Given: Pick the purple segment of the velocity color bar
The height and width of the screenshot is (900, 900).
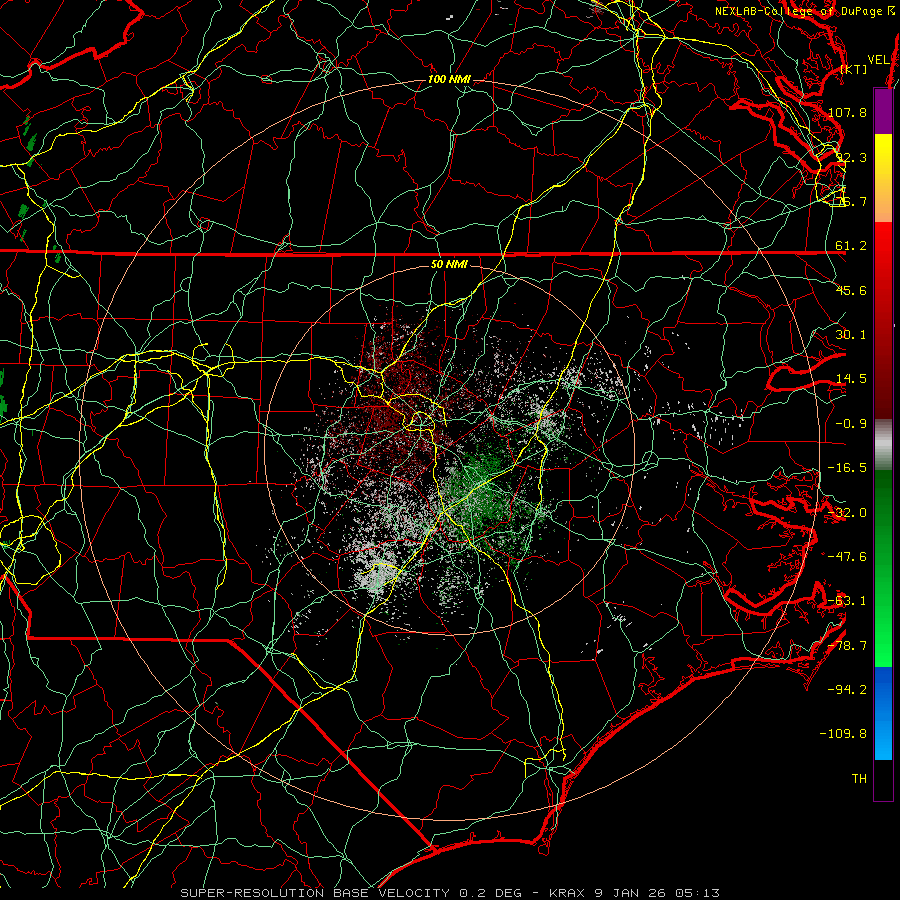Looking at the screenshot, I should point(883,112).
